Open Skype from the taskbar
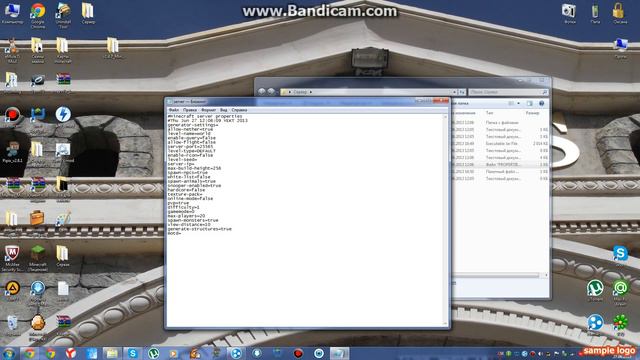The height and width of the screenshot is (360, 640). [x=133, y=353]
